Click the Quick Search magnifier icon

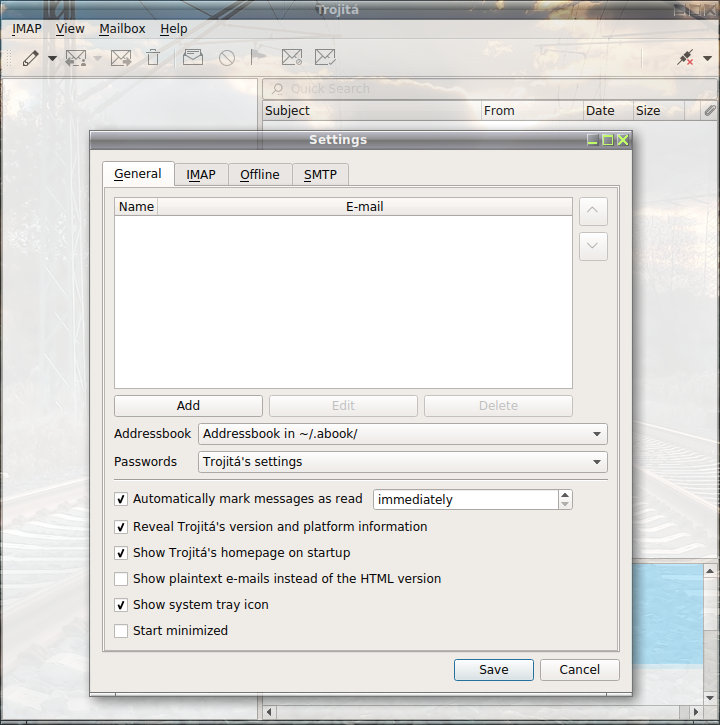277,88
